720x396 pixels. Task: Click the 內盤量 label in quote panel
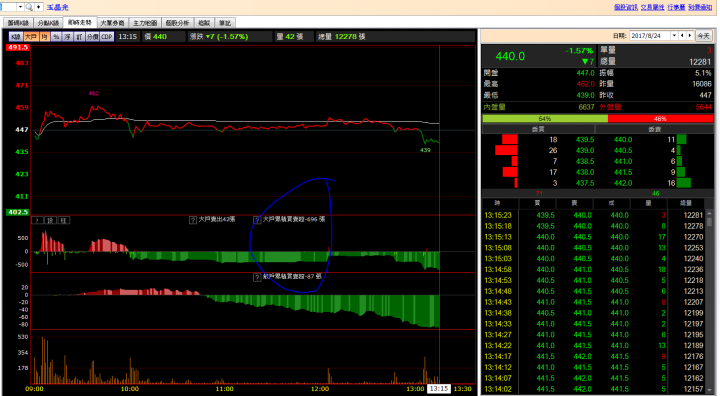point(495,107)
